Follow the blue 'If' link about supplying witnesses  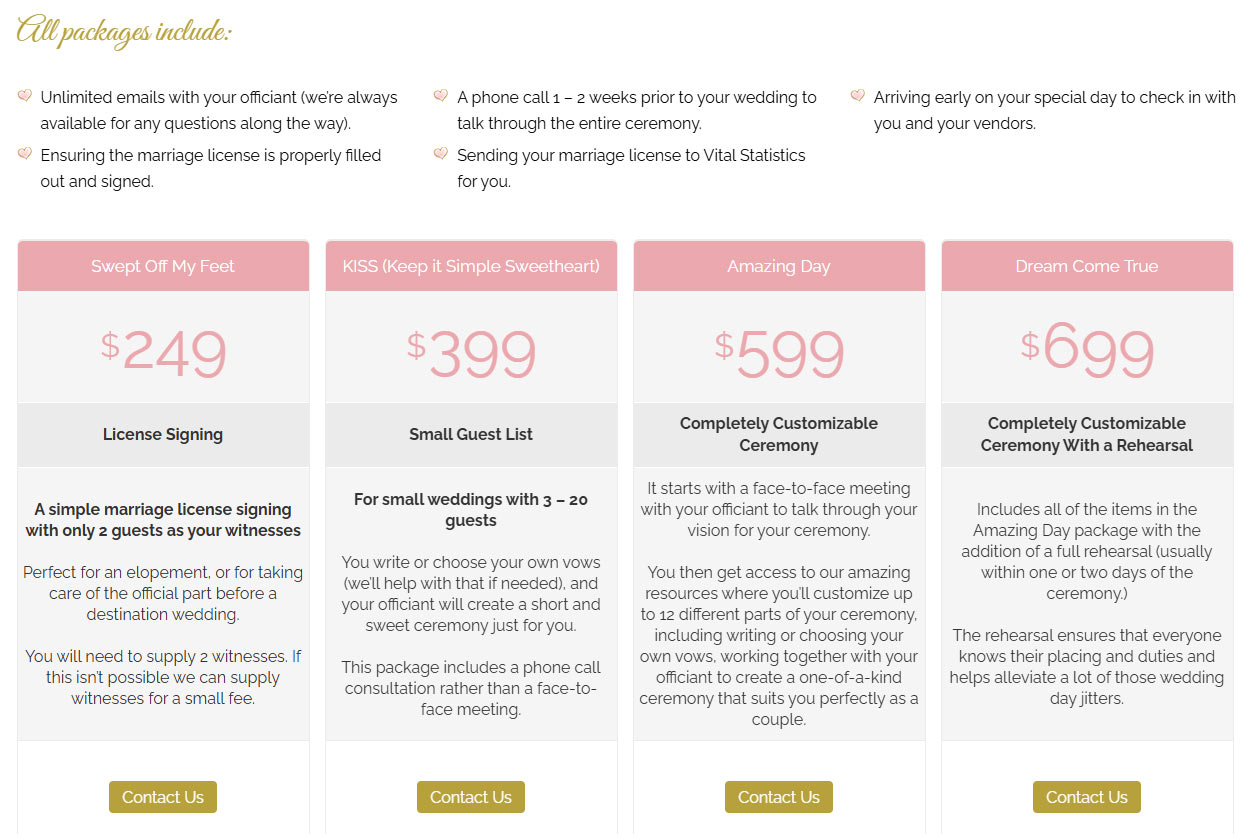point(296,657)
